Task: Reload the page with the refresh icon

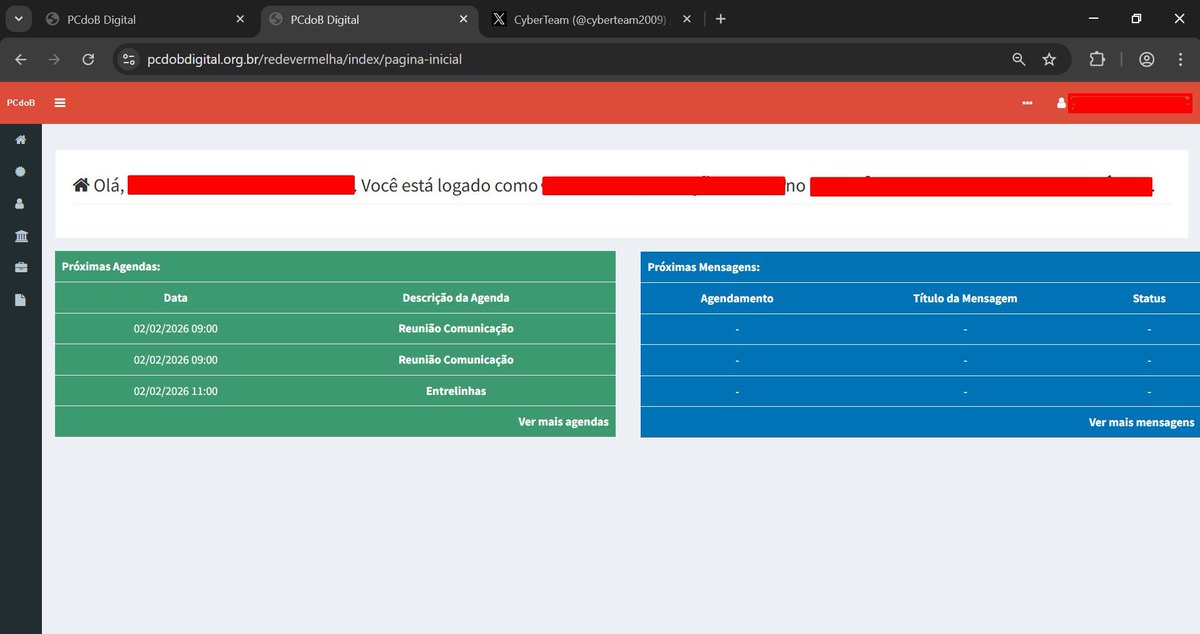Action: click(88, 59)
